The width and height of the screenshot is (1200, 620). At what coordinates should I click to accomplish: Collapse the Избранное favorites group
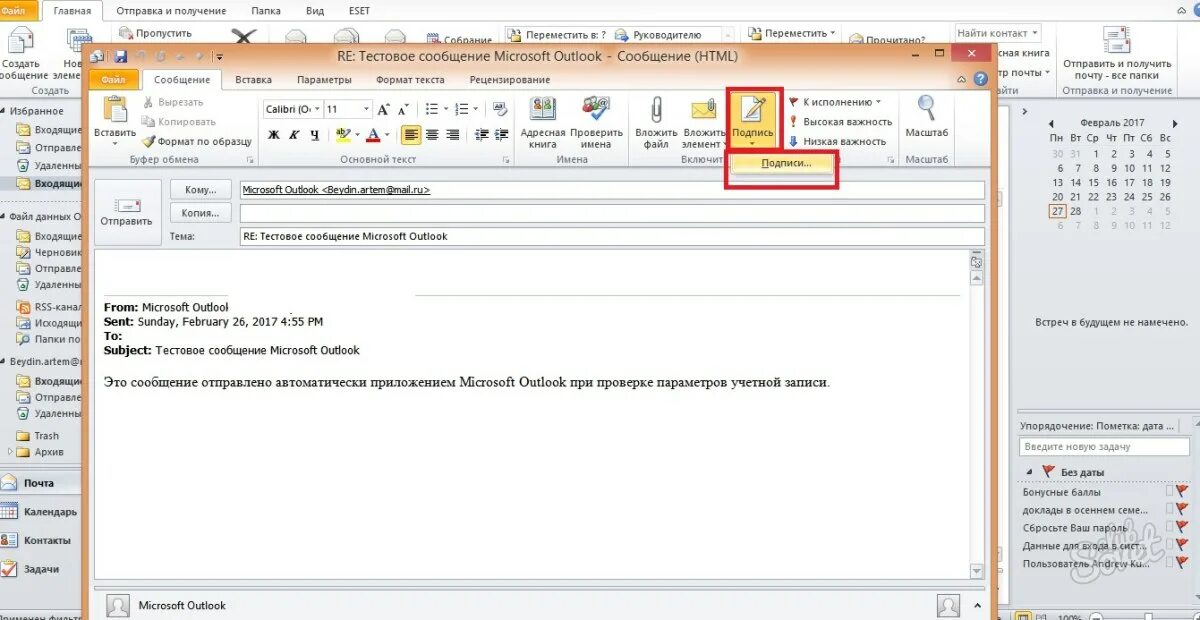[4, 111]
